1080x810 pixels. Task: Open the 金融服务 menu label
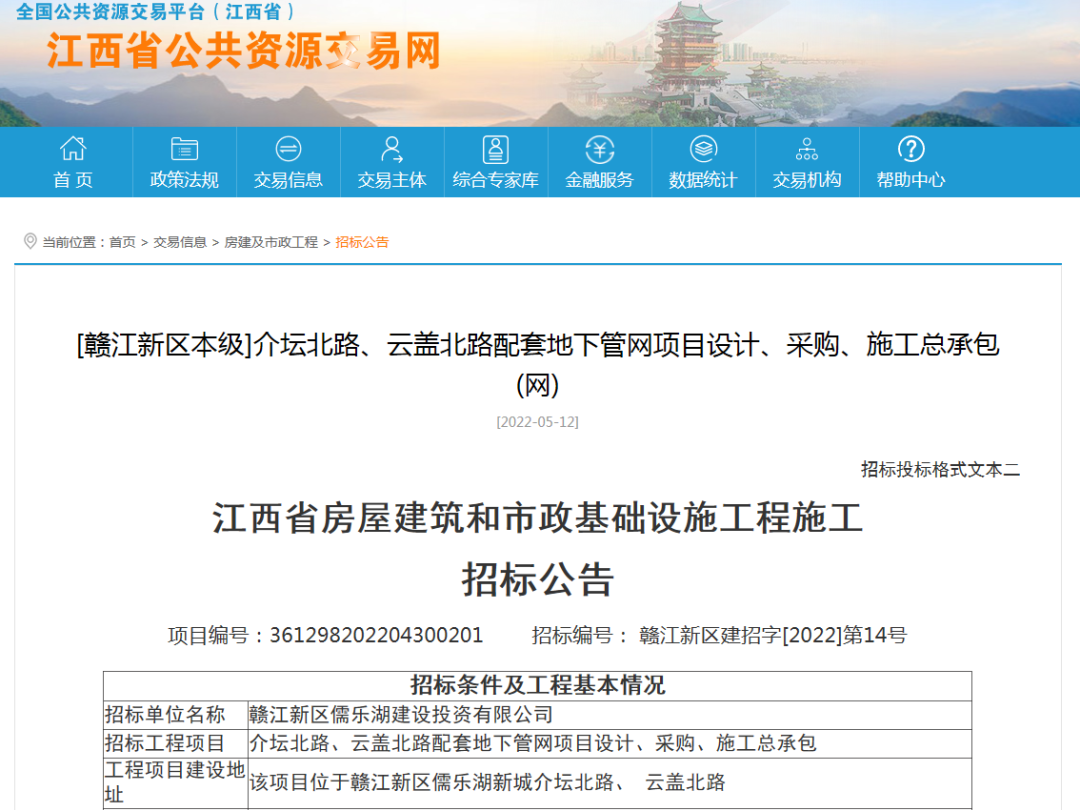coord(599,180)
